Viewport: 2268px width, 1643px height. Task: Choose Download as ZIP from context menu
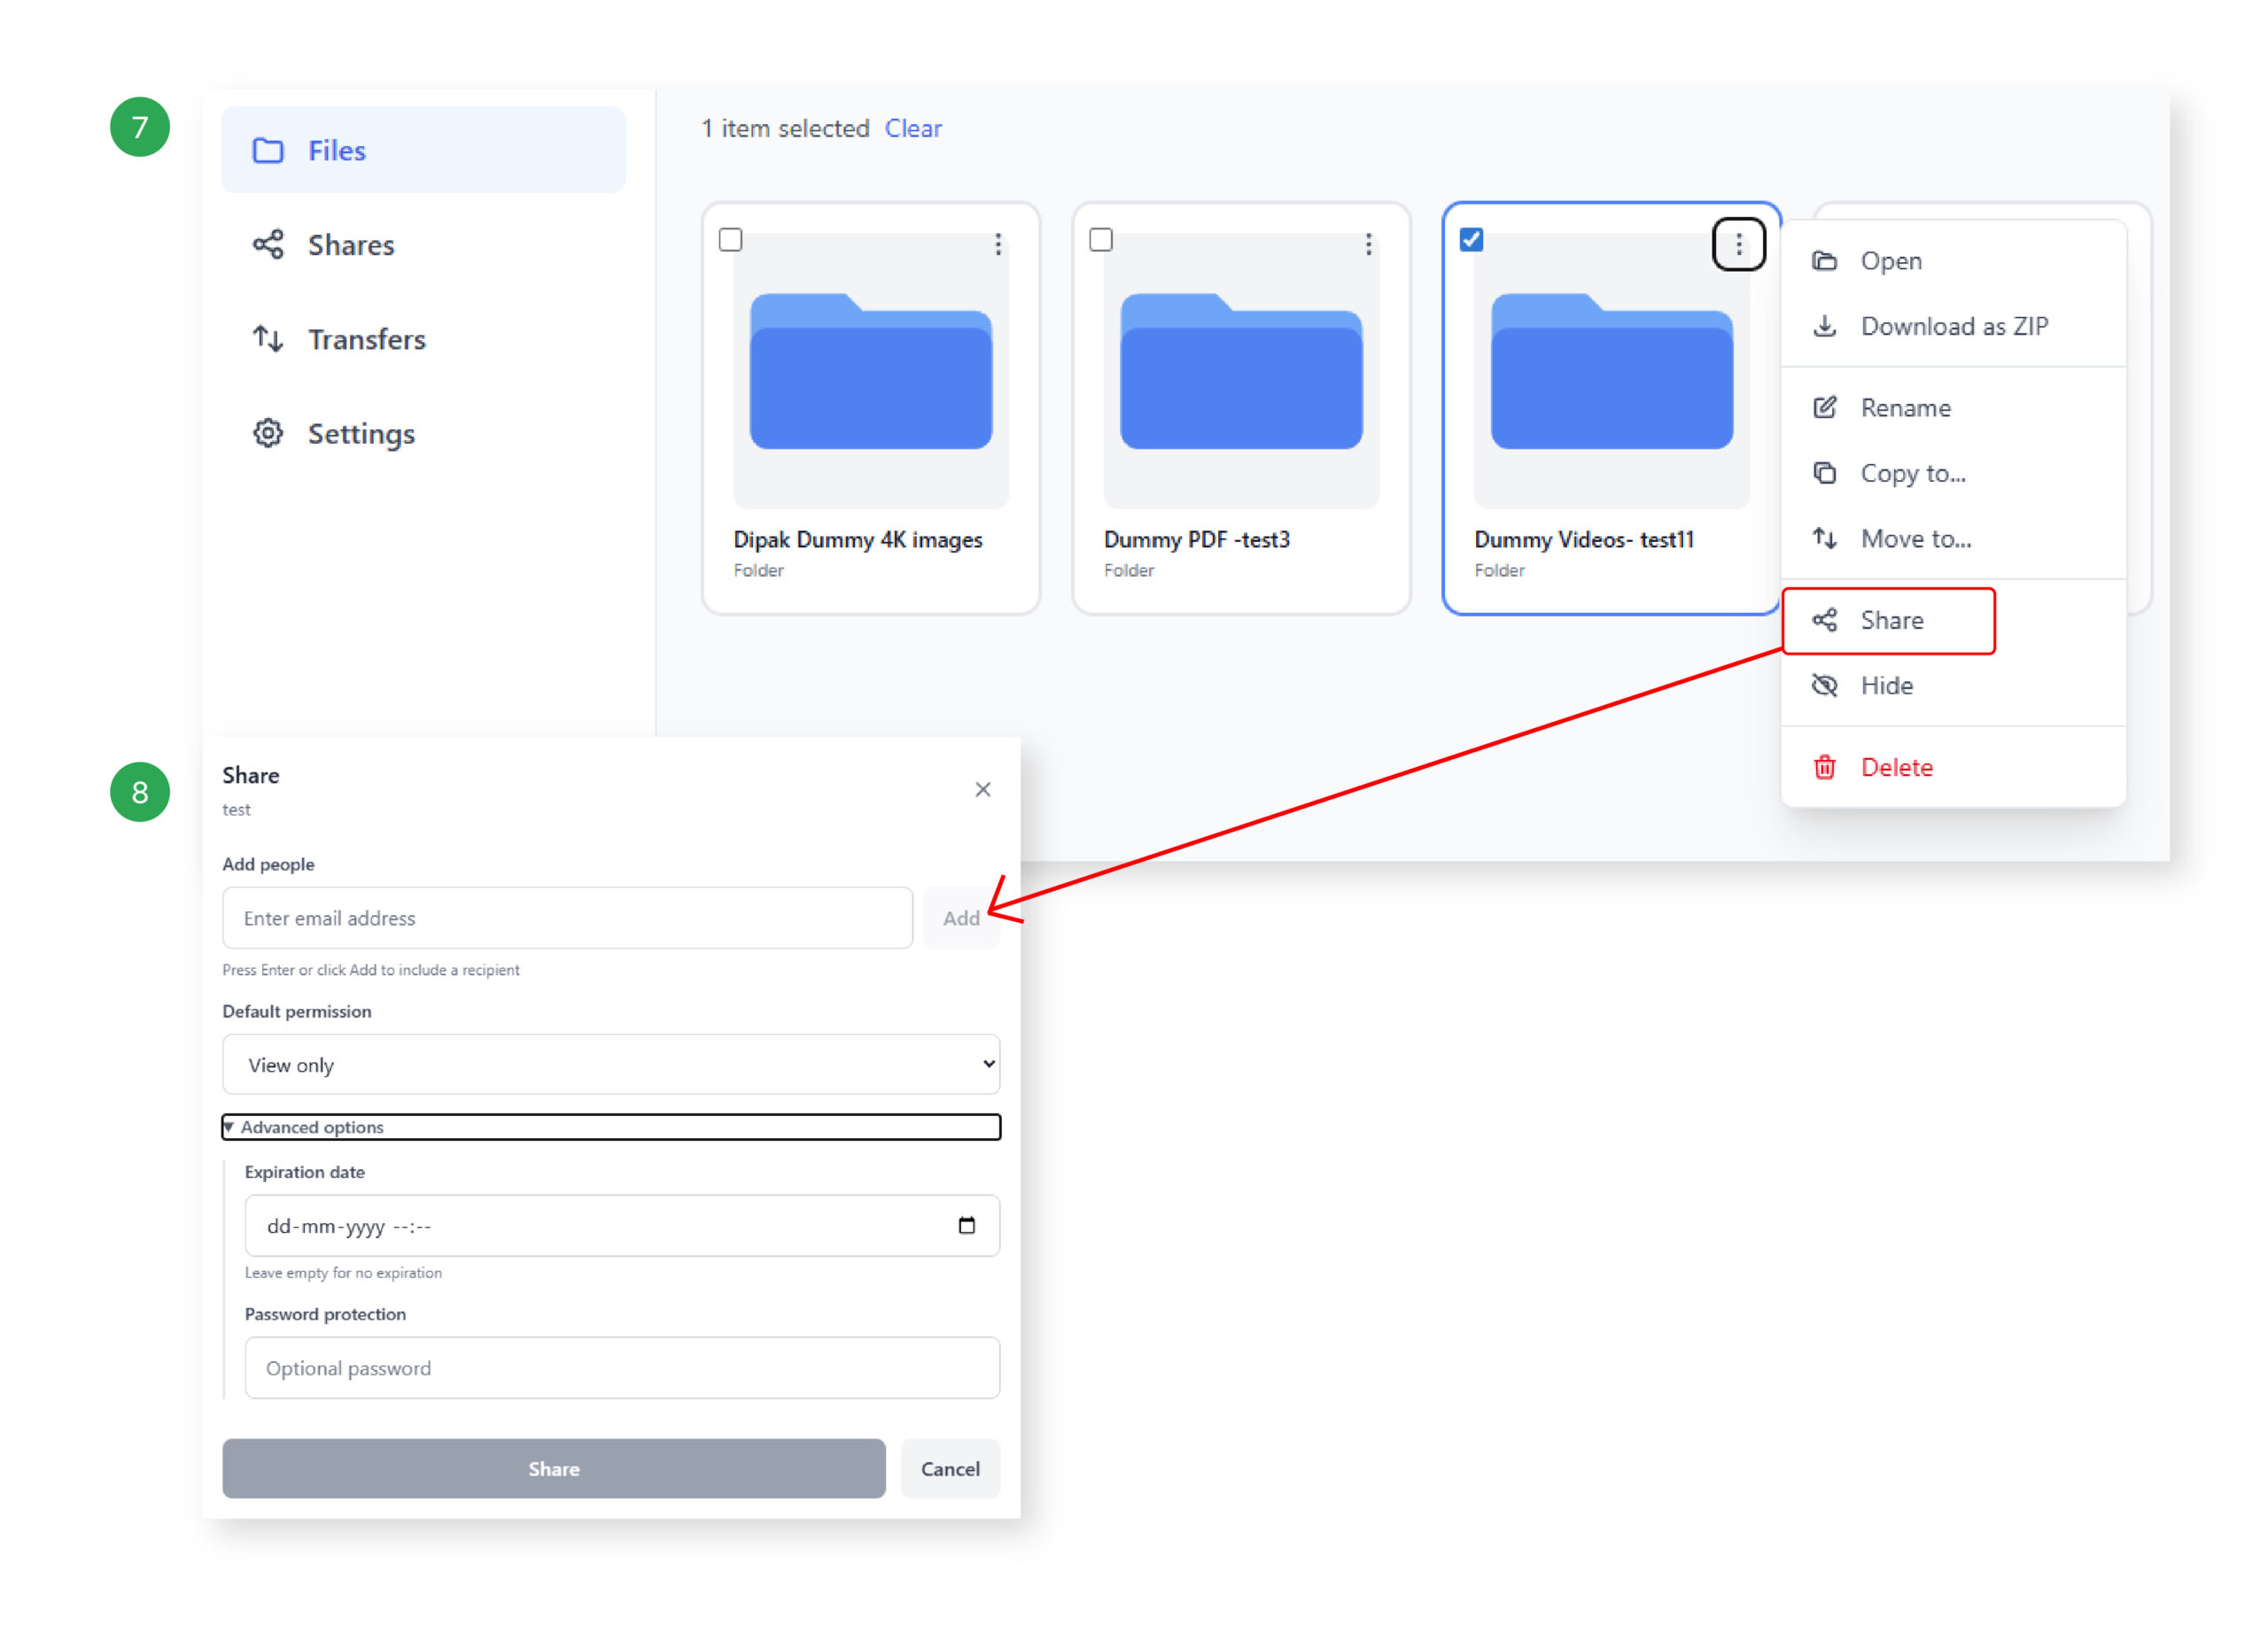pyautogui.click(x=1952, y=326)
